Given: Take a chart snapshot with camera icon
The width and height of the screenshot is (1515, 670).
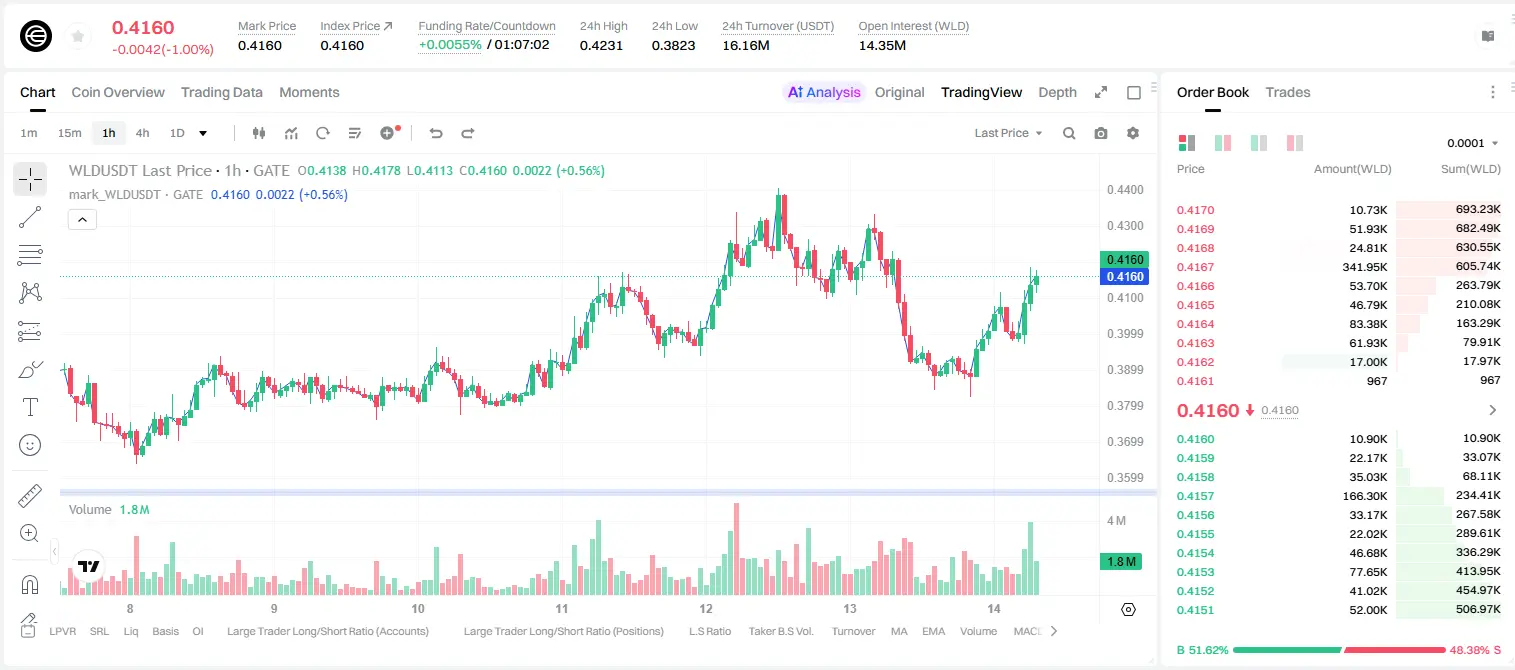Looking at the screenshot, I should point(1101,133).
